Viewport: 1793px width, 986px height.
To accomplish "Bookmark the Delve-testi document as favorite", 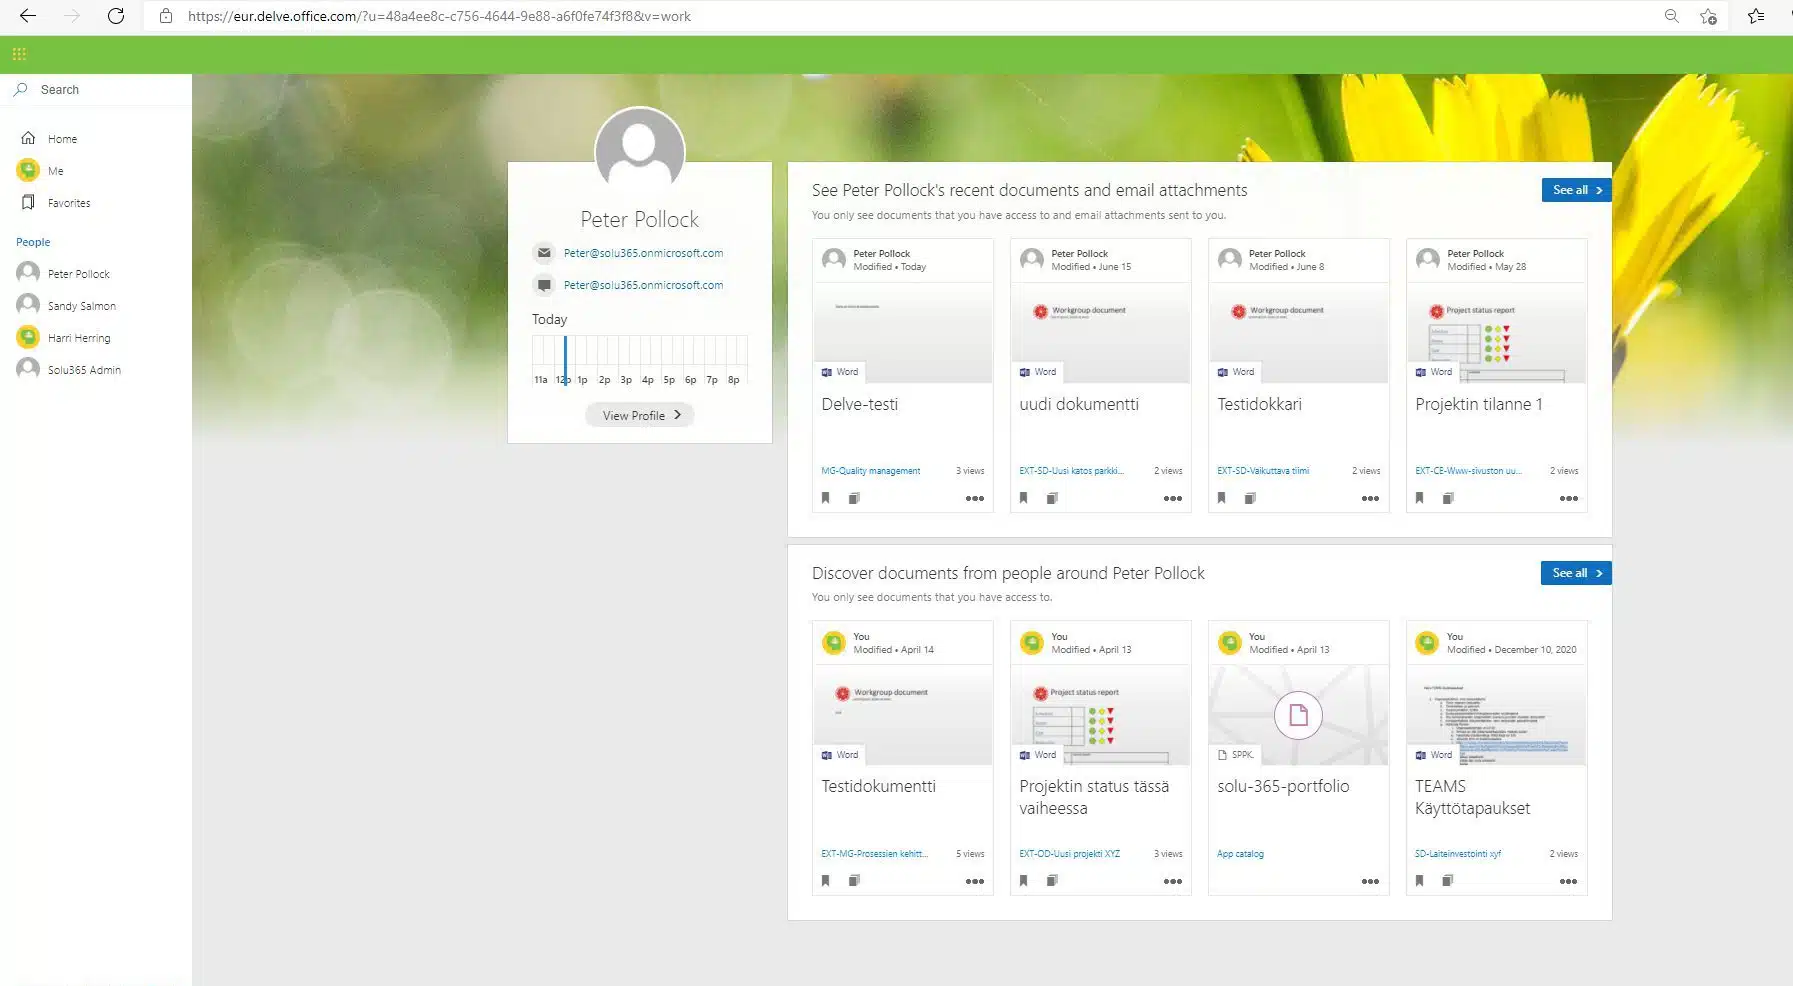I will [x=826, y=498].
